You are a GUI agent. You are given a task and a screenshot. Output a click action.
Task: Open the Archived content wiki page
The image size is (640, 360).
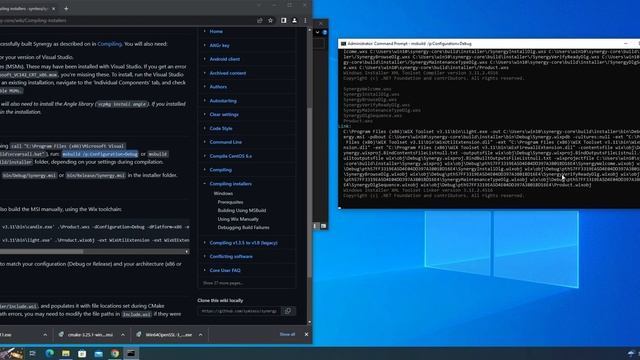tap(228, 73)
